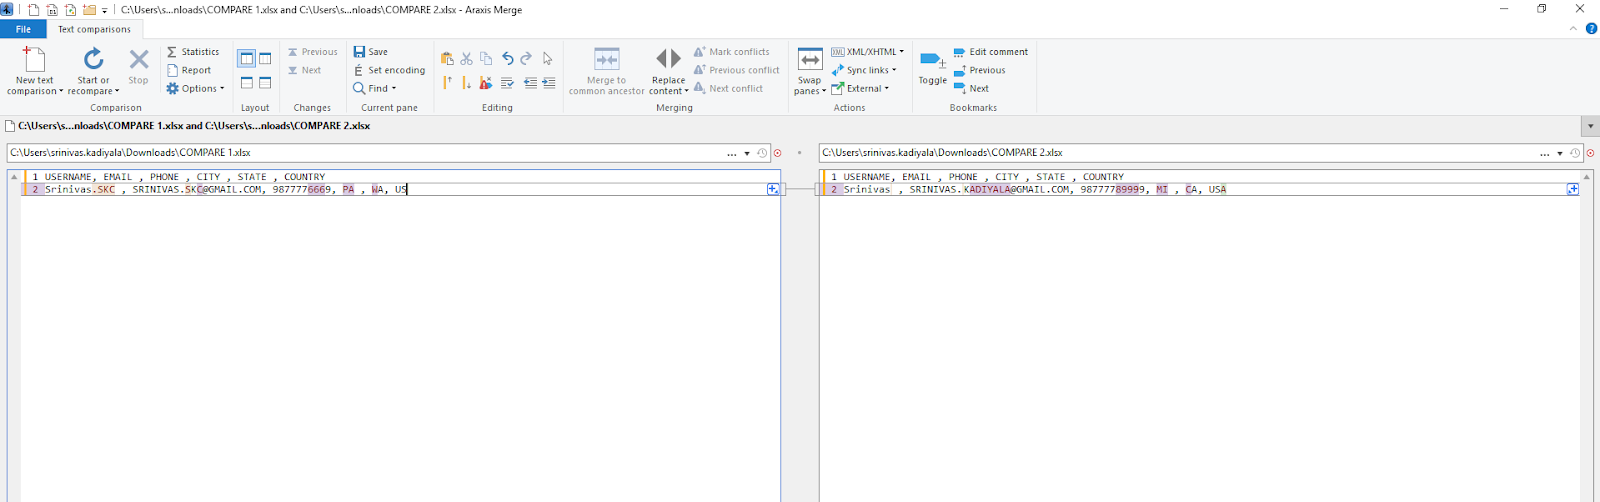This screenshot has width=1600, height=502.
Task: Open the File menu tab
Action: [x=23, y=29]
